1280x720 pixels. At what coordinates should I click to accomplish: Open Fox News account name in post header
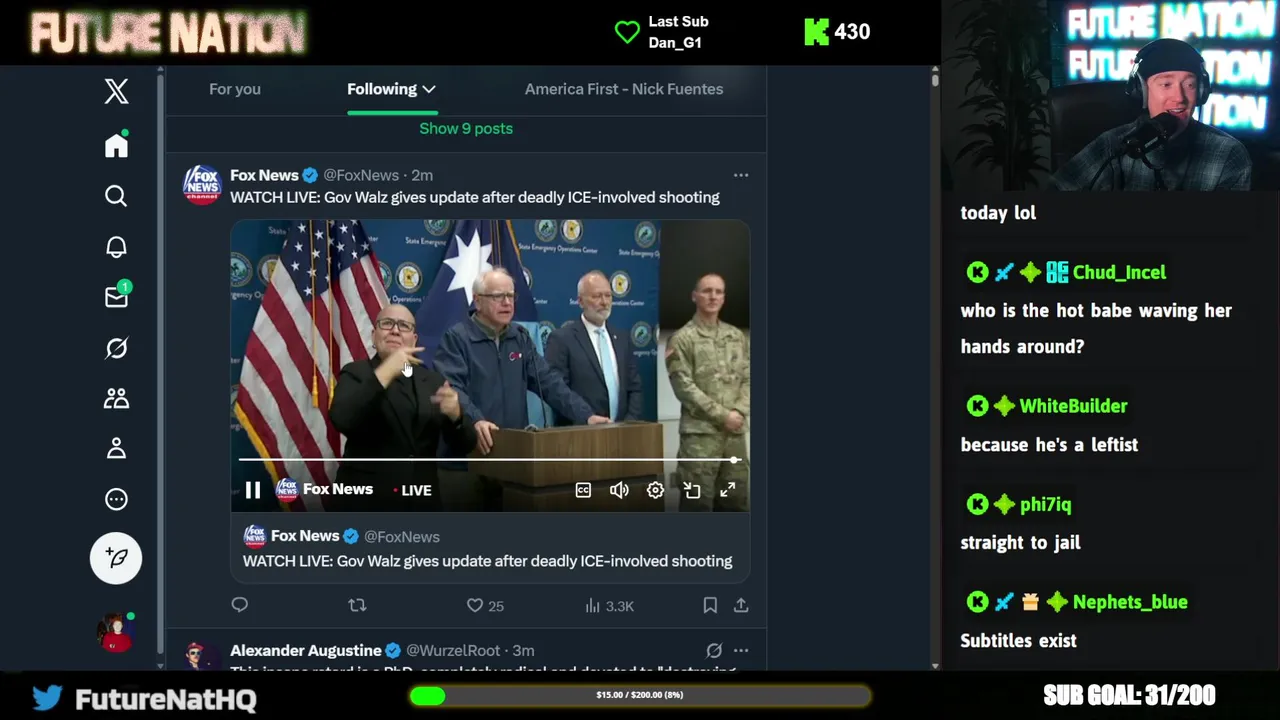click(264, 175)
